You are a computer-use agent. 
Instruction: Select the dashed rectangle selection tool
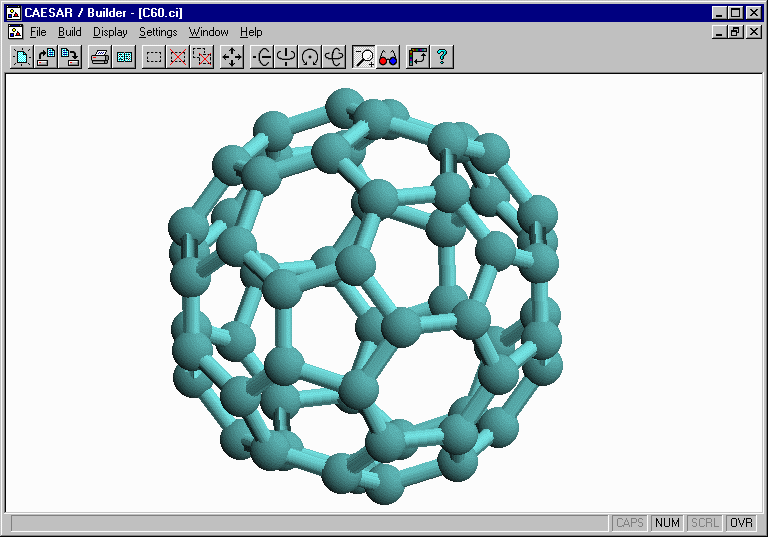[x=154, y=57]
